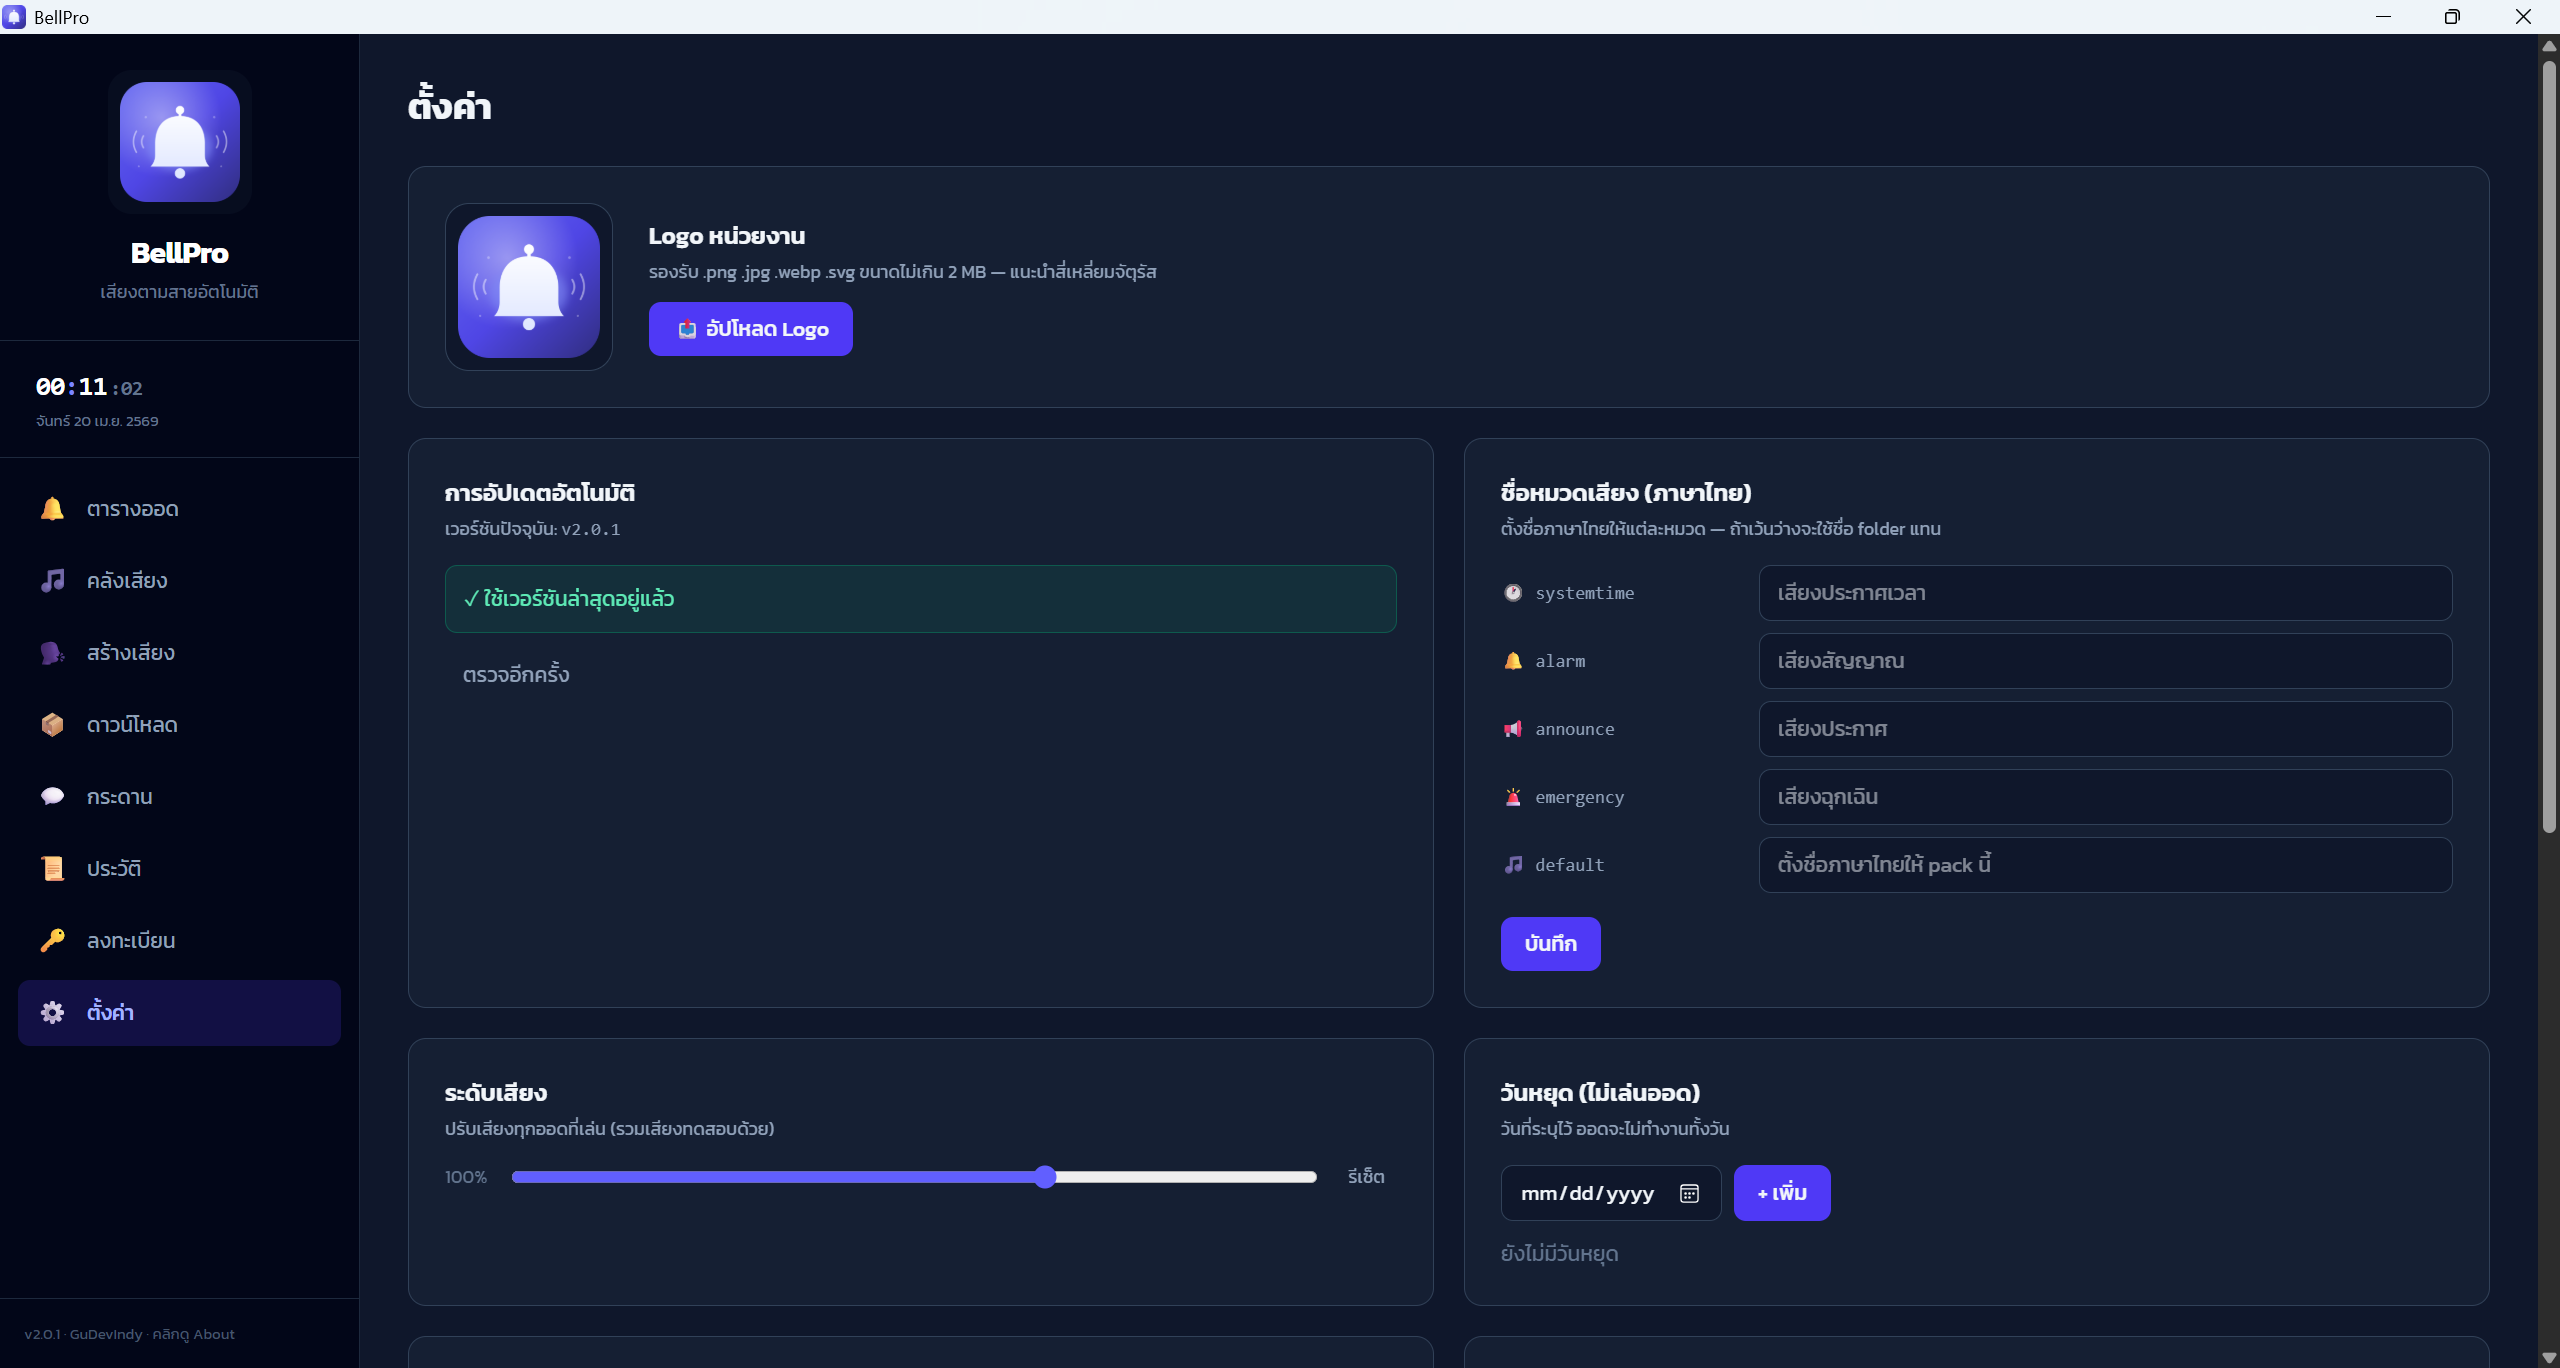Image resolution: width=2560 pixels, height=1368 pixels.
Task: Click the systemtime category label
Action: click(1585, 593)
